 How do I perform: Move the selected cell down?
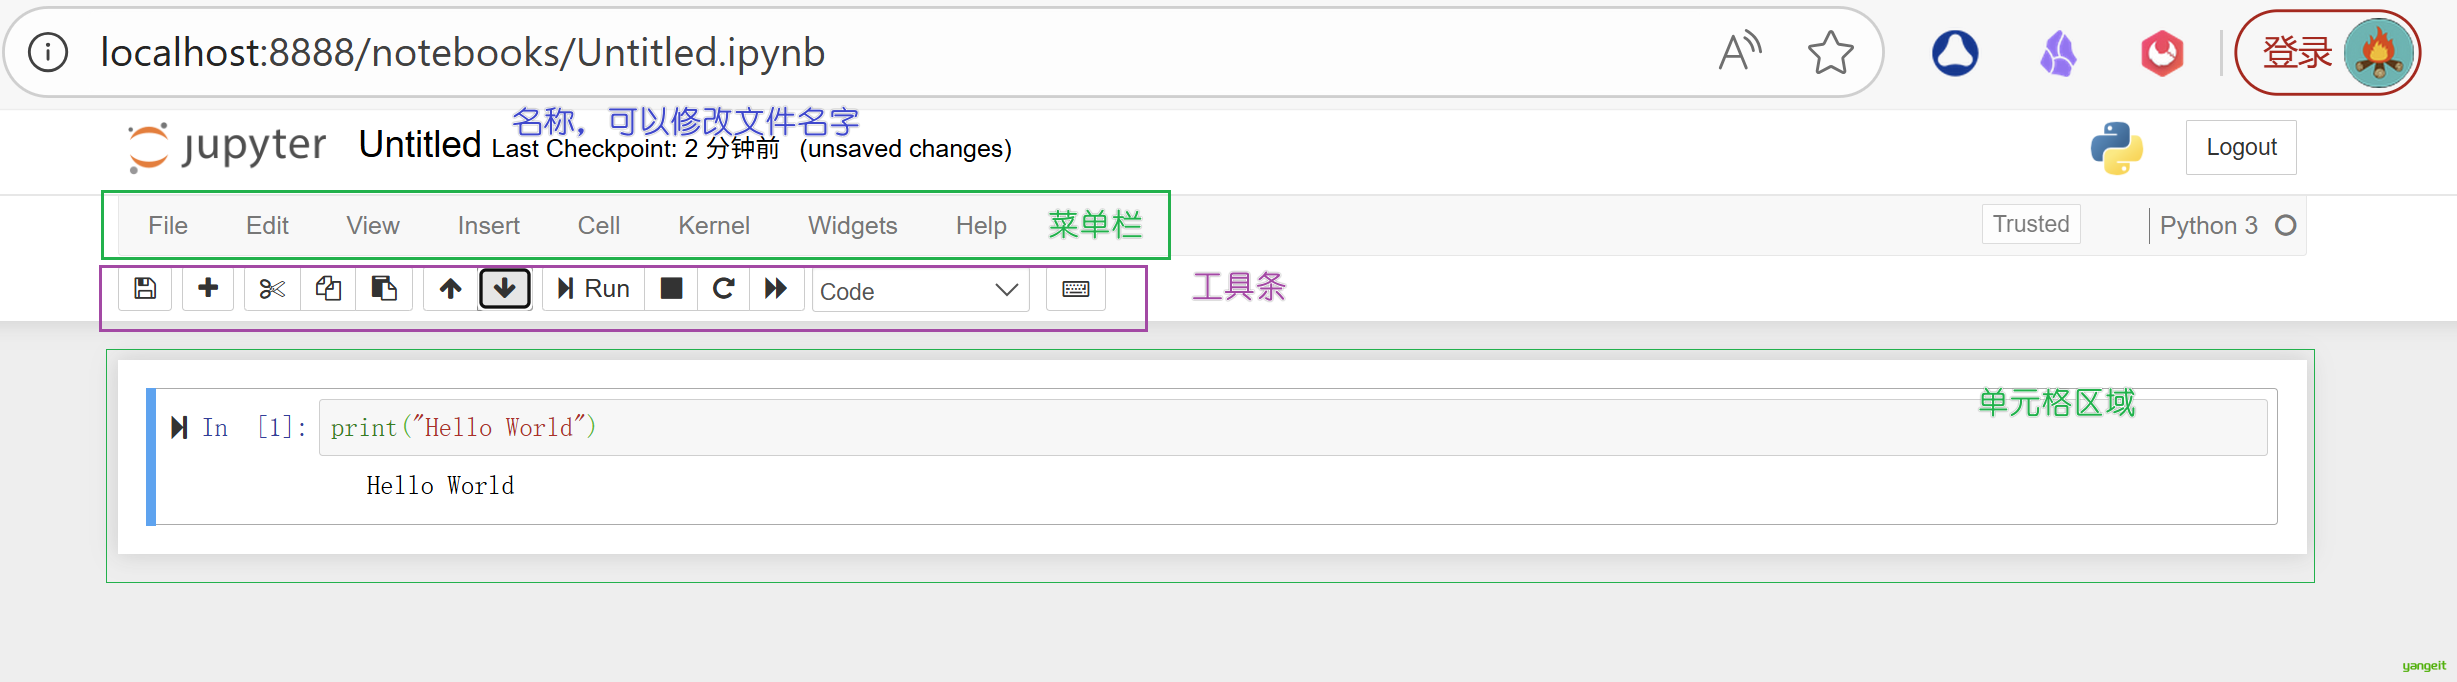click(505, 289)
